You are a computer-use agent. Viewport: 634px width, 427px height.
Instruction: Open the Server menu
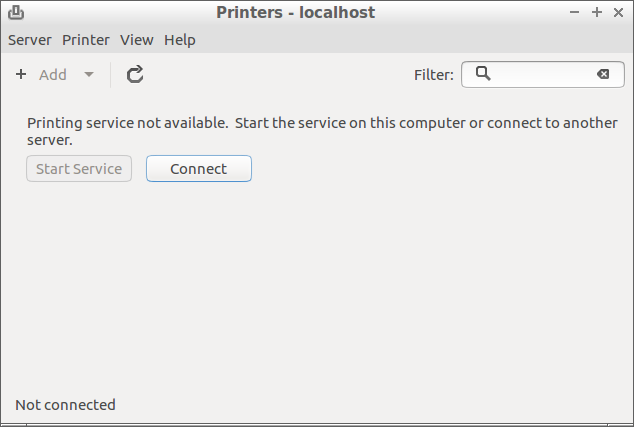pos(29,40)
